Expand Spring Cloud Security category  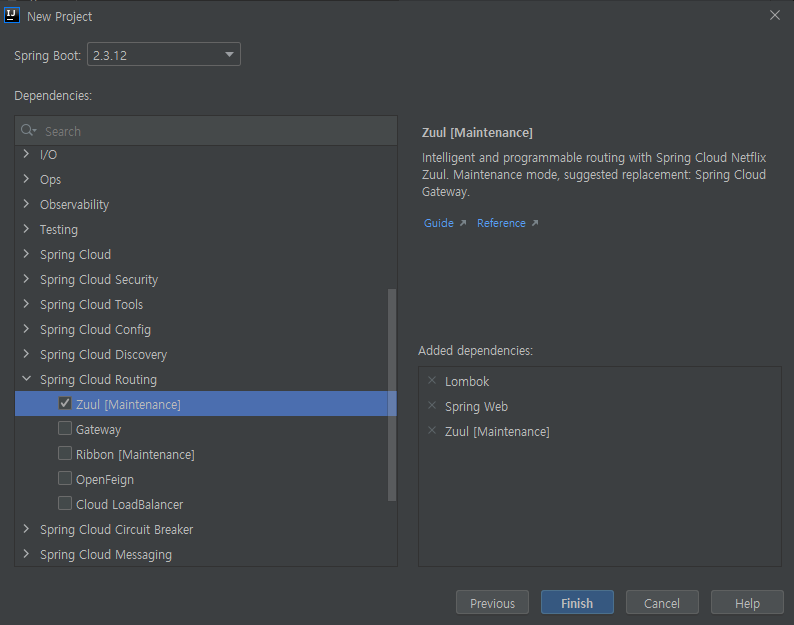26,279
